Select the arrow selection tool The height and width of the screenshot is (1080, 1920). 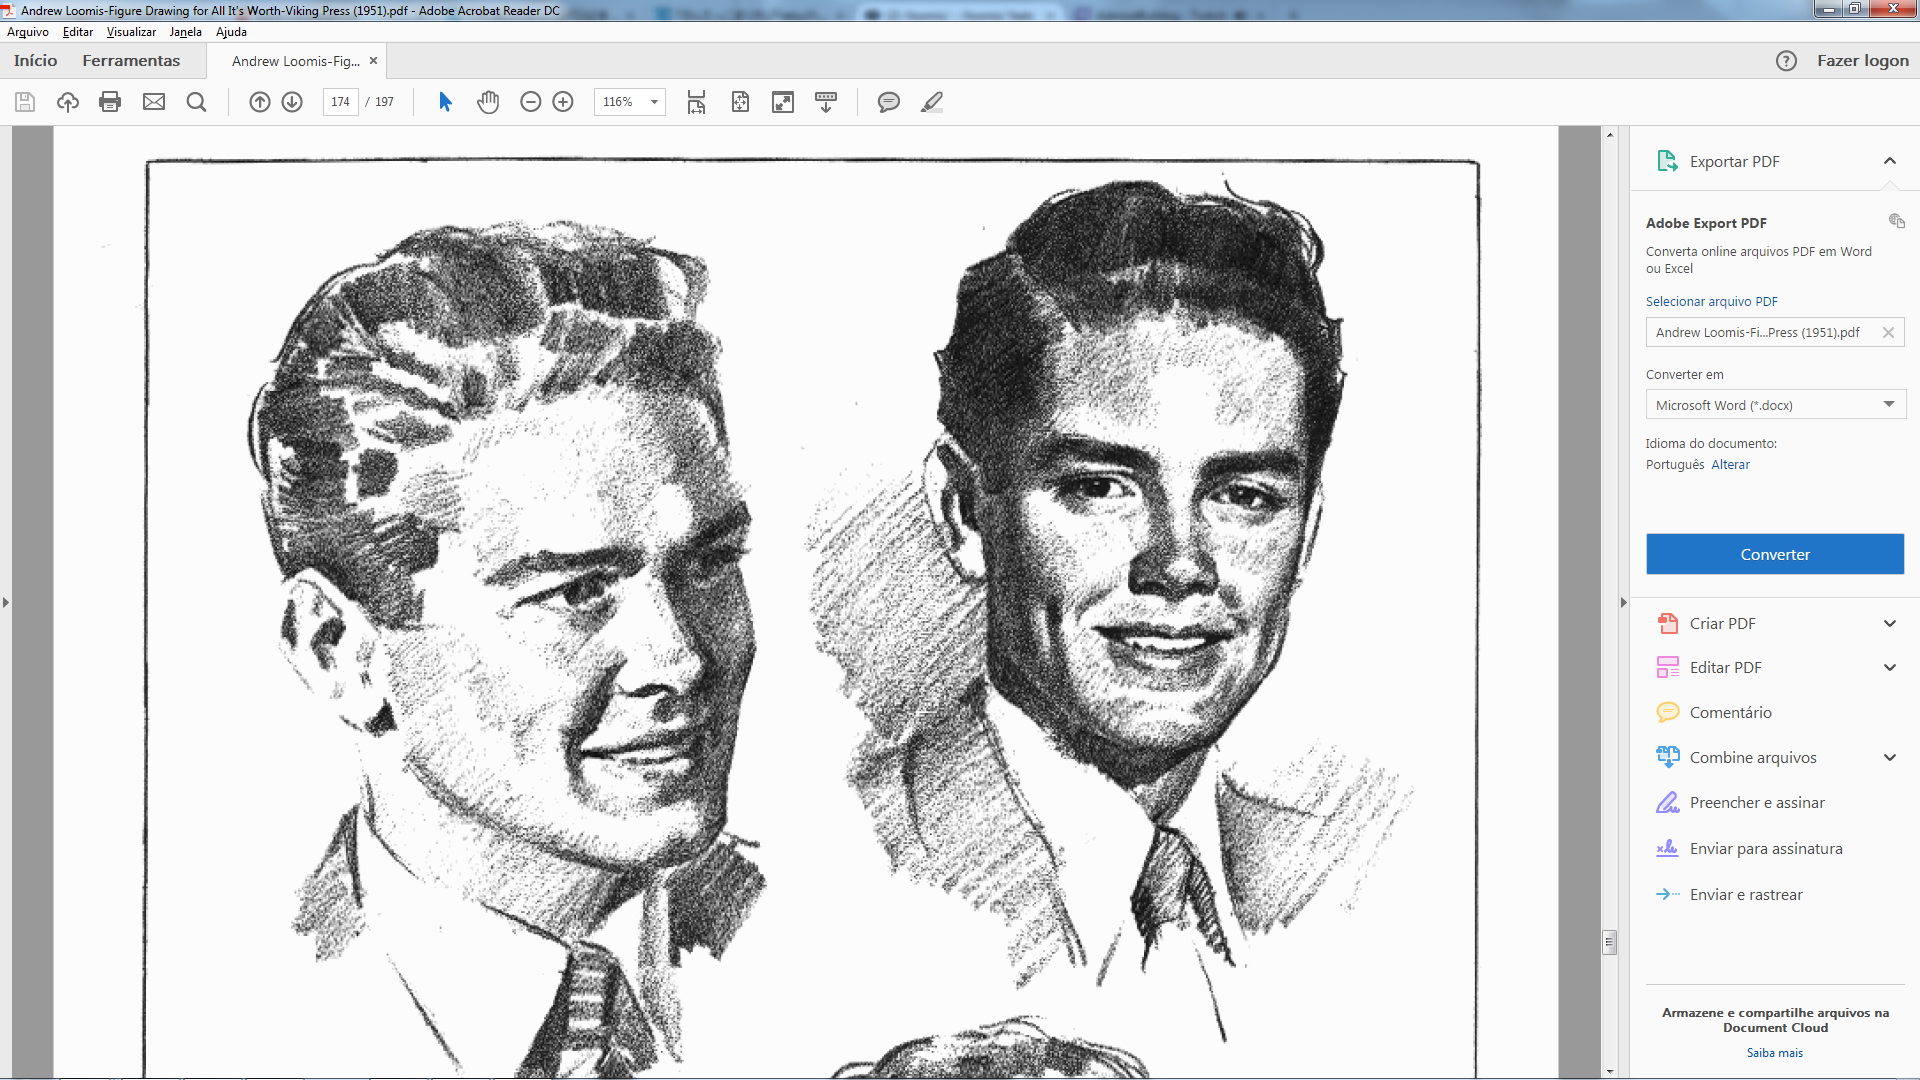(446, 102)
